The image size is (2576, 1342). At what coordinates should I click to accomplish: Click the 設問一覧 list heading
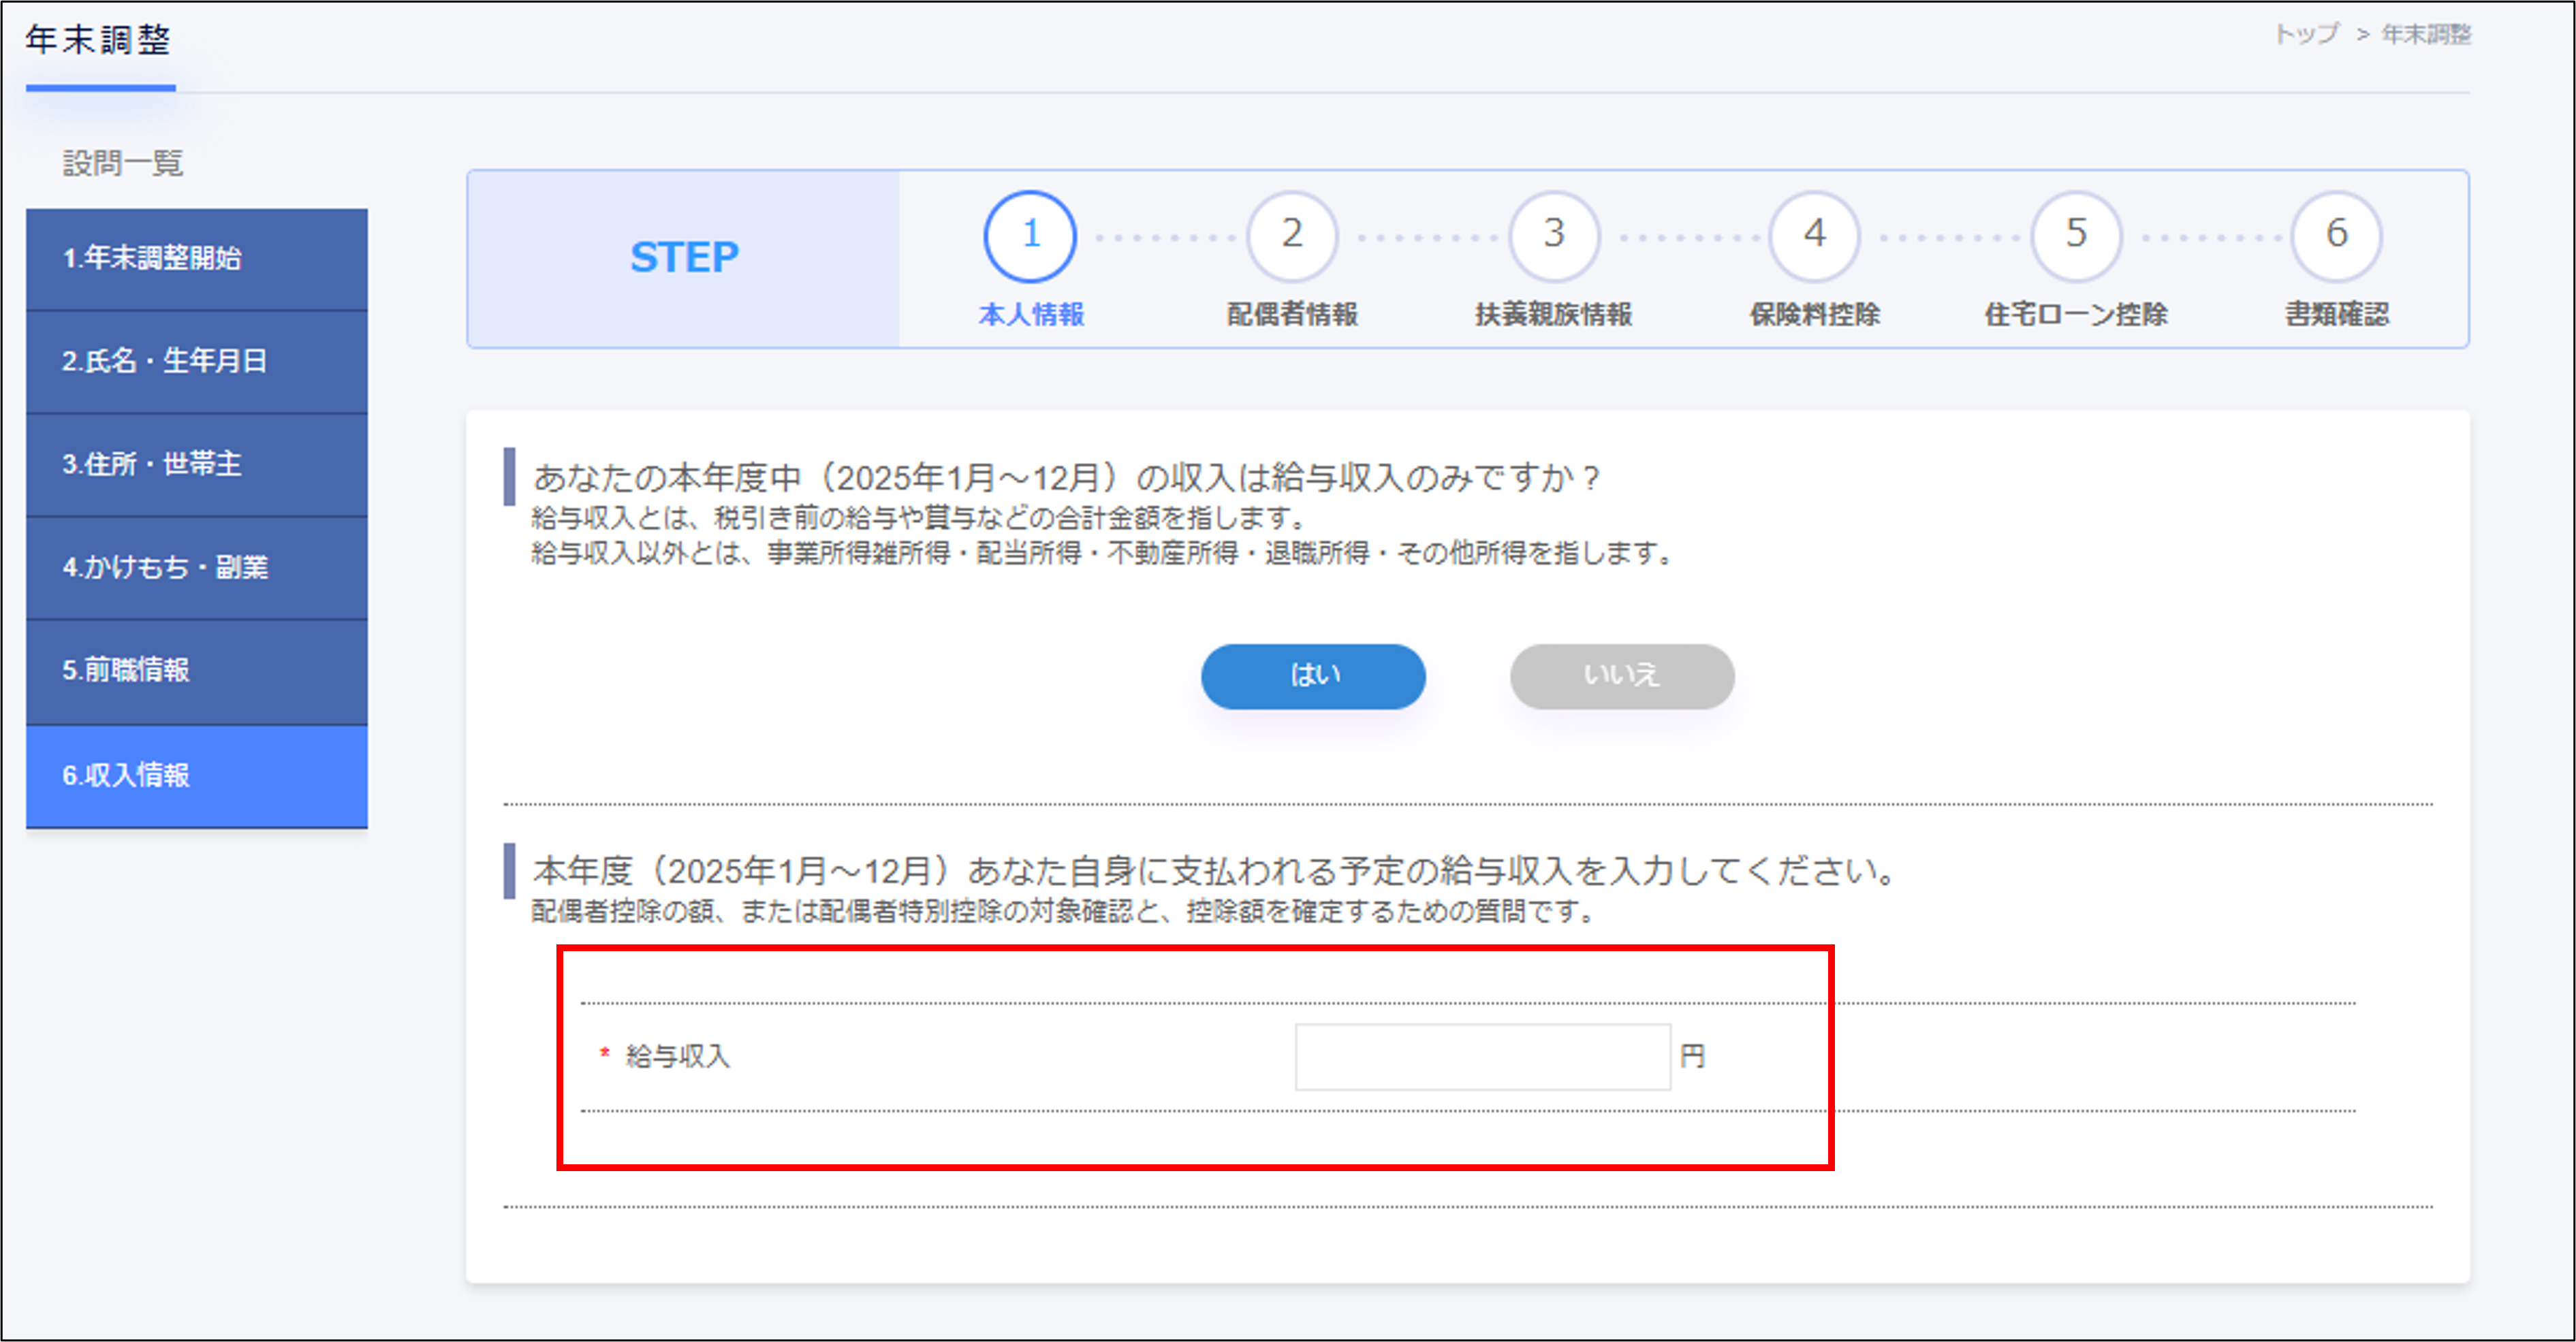(x=122, y=163)
